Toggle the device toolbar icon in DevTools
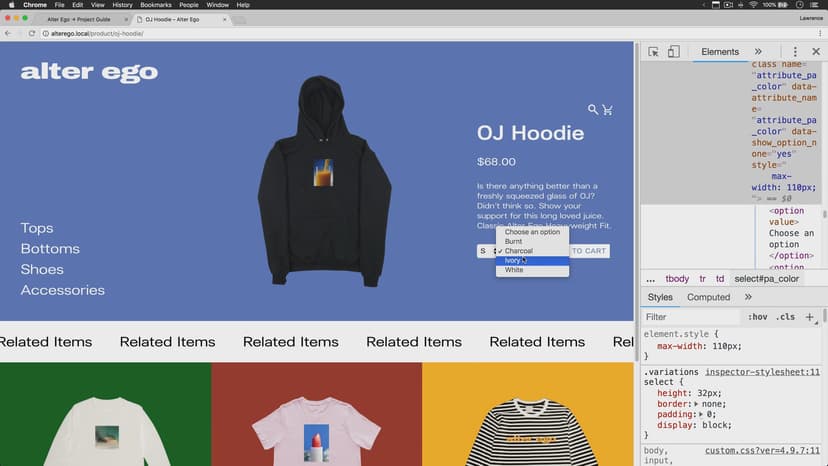 tap(673, 52)
